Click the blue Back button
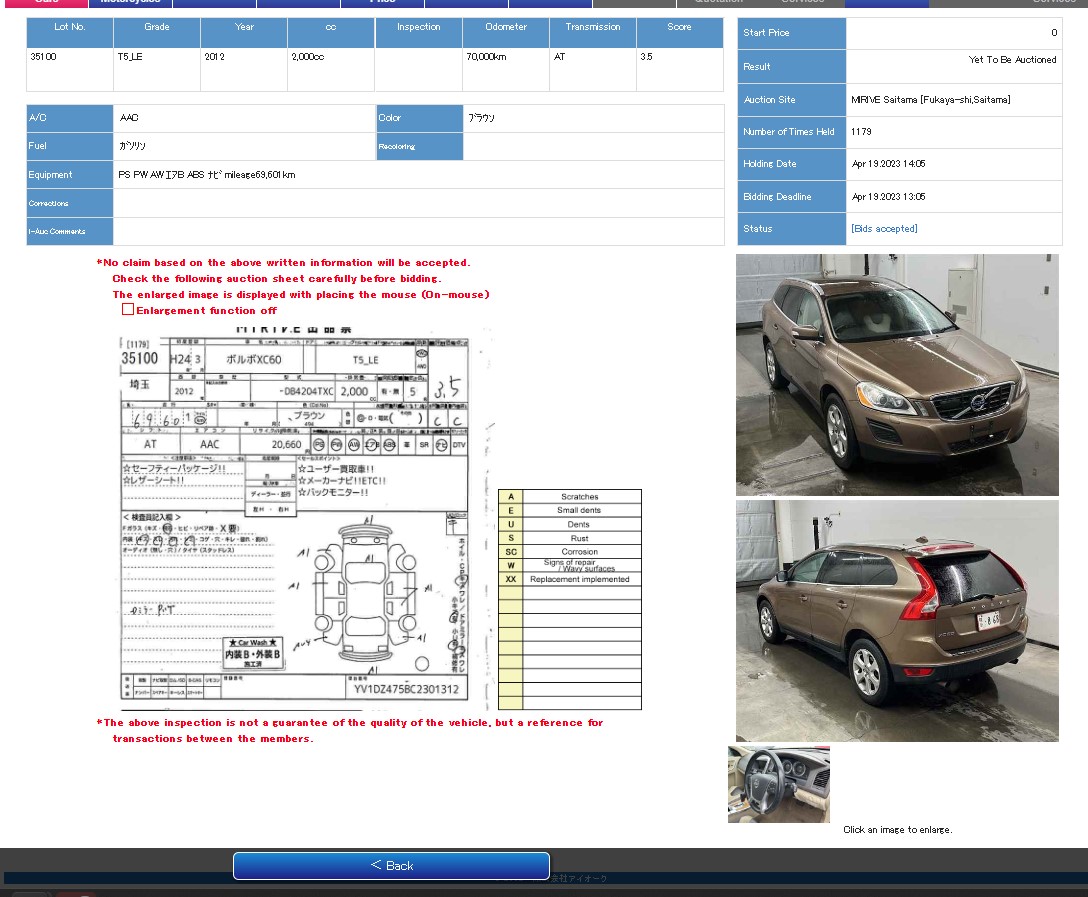 (x=391, y=865)
